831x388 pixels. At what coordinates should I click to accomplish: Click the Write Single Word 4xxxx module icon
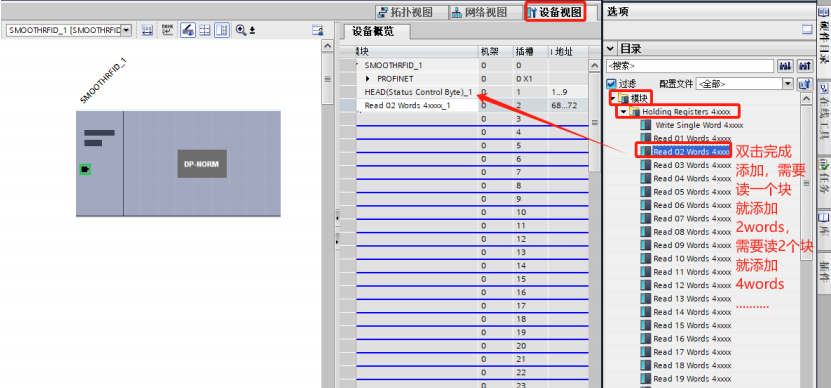646,125
